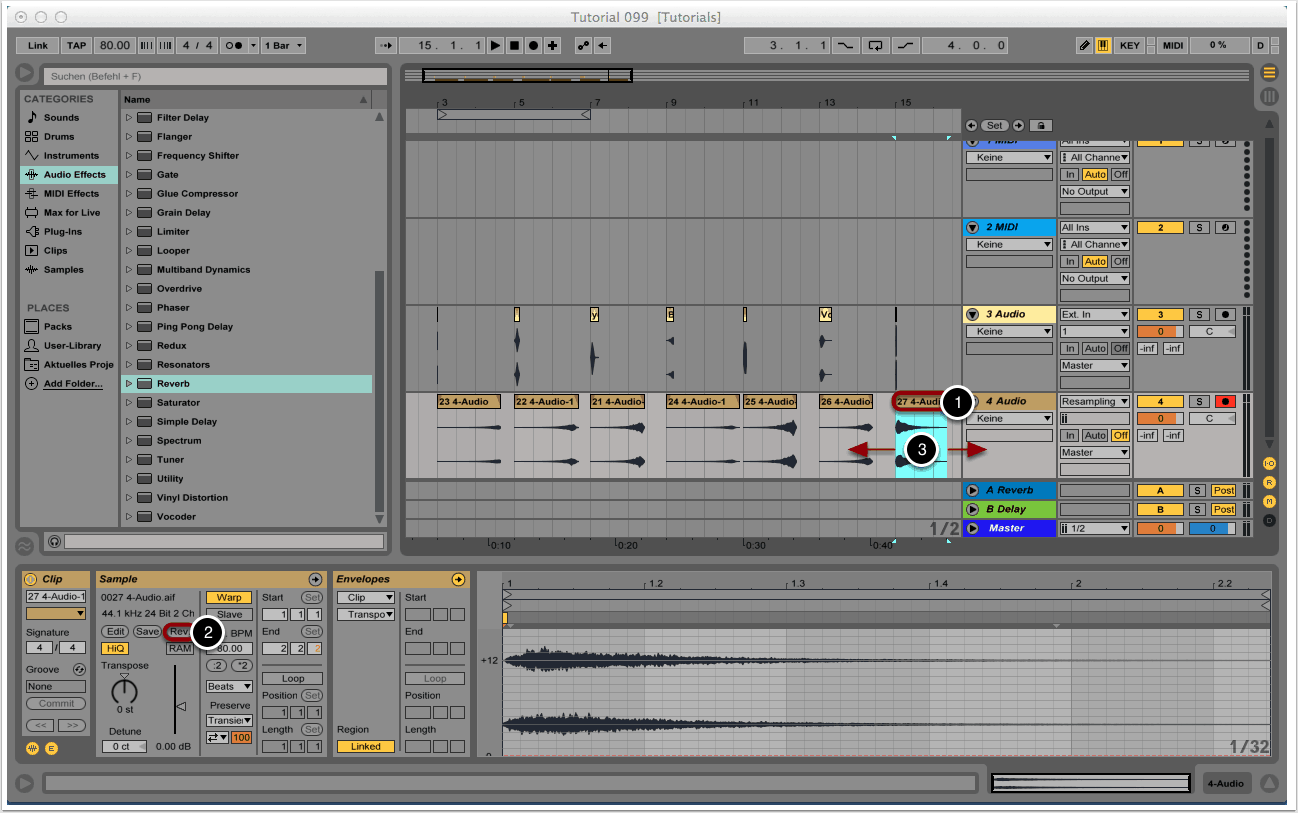Click the Groove hot-swap icon
Image resolution: width=1298 pixels, height=813 pixels.
(x=80, y=669)
